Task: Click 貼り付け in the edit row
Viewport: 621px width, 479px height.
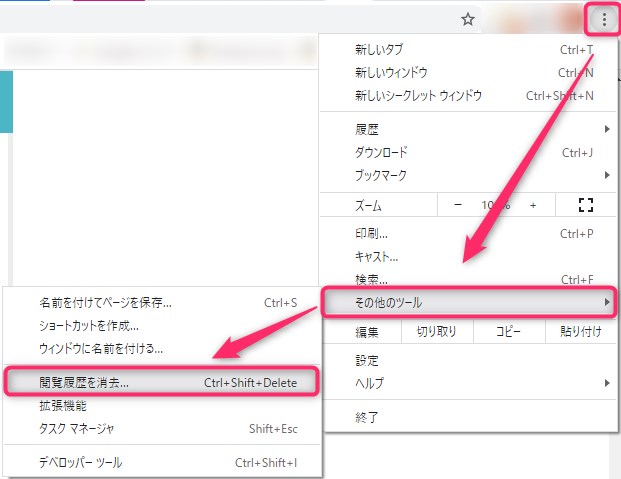Action: [581, 332]
